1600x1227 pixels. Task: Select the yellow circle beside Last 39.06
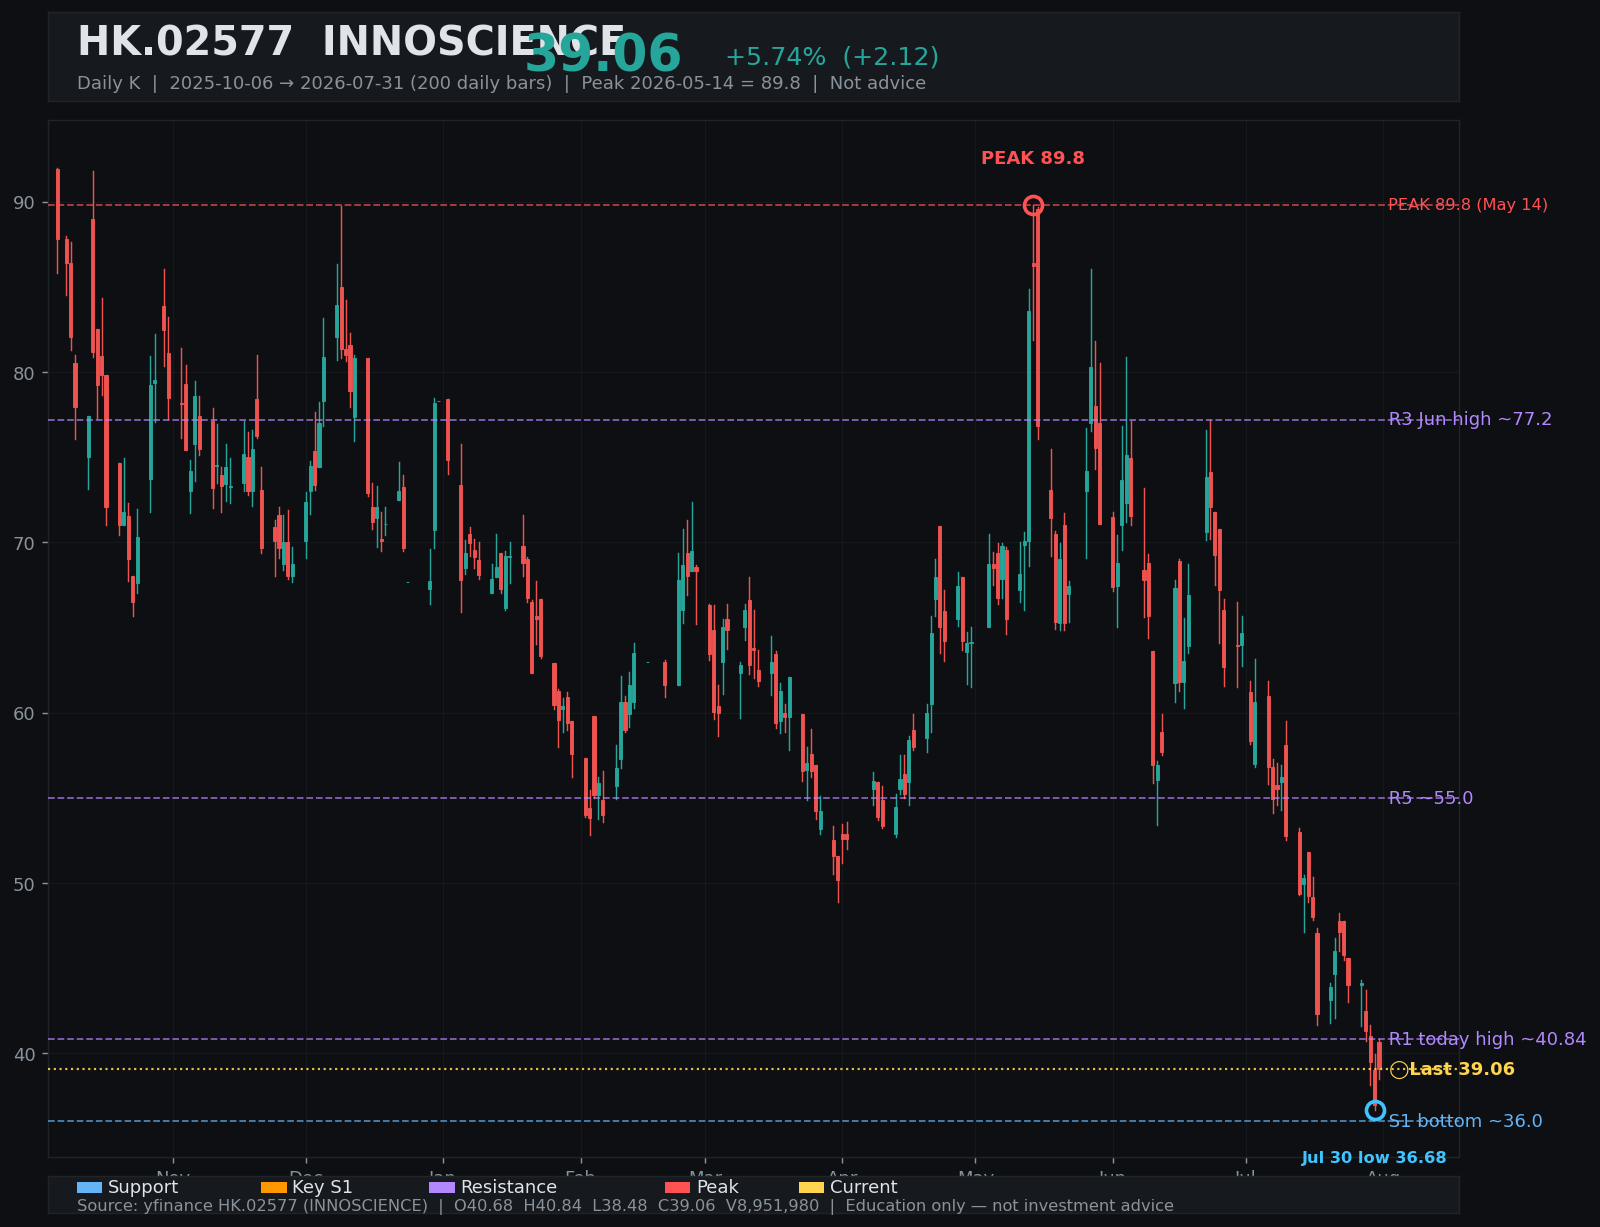(1399, 1070)
